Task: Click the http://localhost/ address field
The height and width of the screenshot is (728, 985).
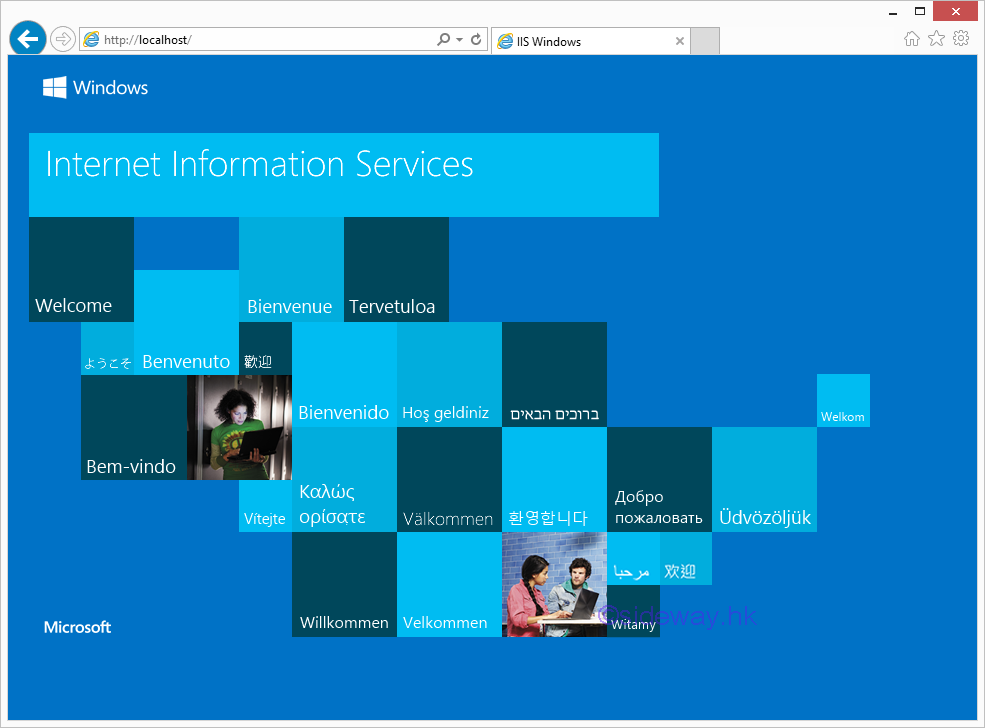Action: (260, 40)
